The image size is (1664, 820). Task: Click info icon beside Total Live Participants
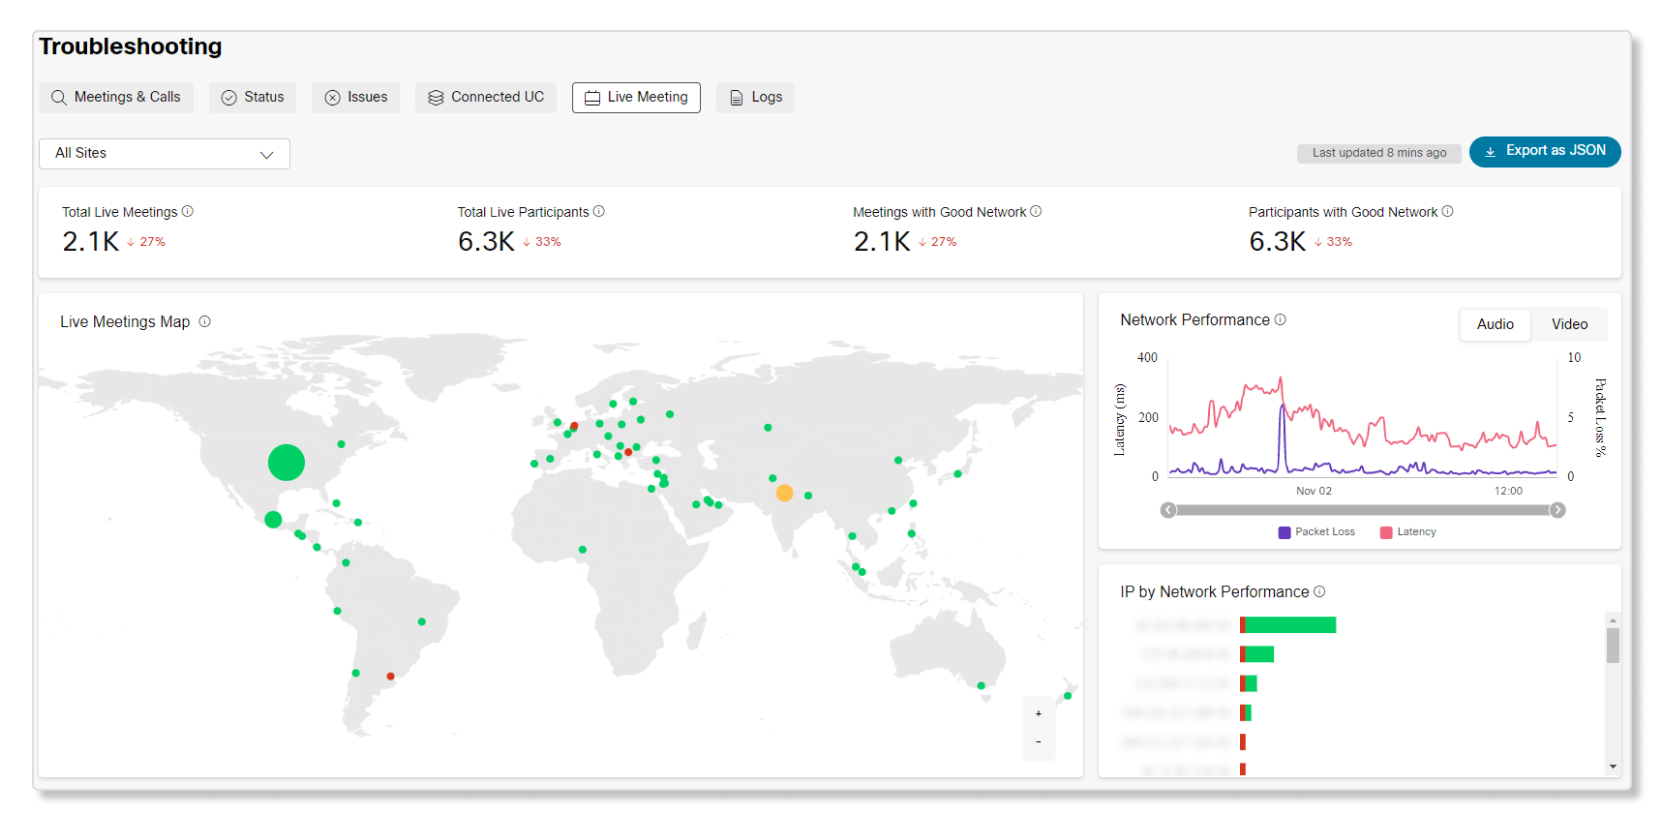tap(599, 212)
